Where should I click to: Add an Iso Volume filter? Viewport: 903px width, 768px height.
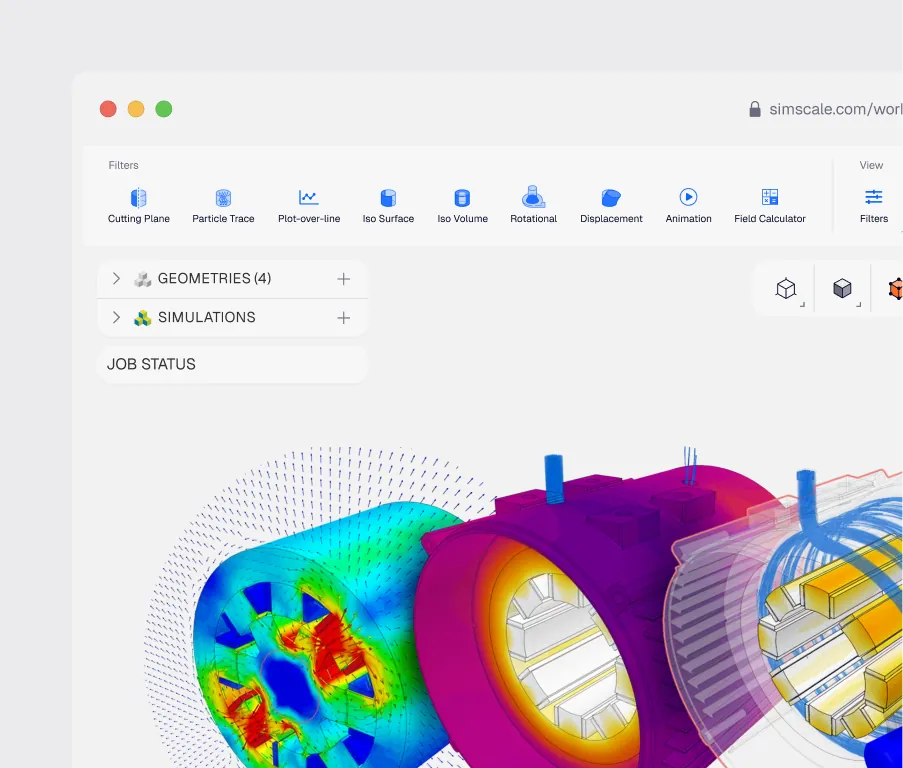[x=462, y=206]
